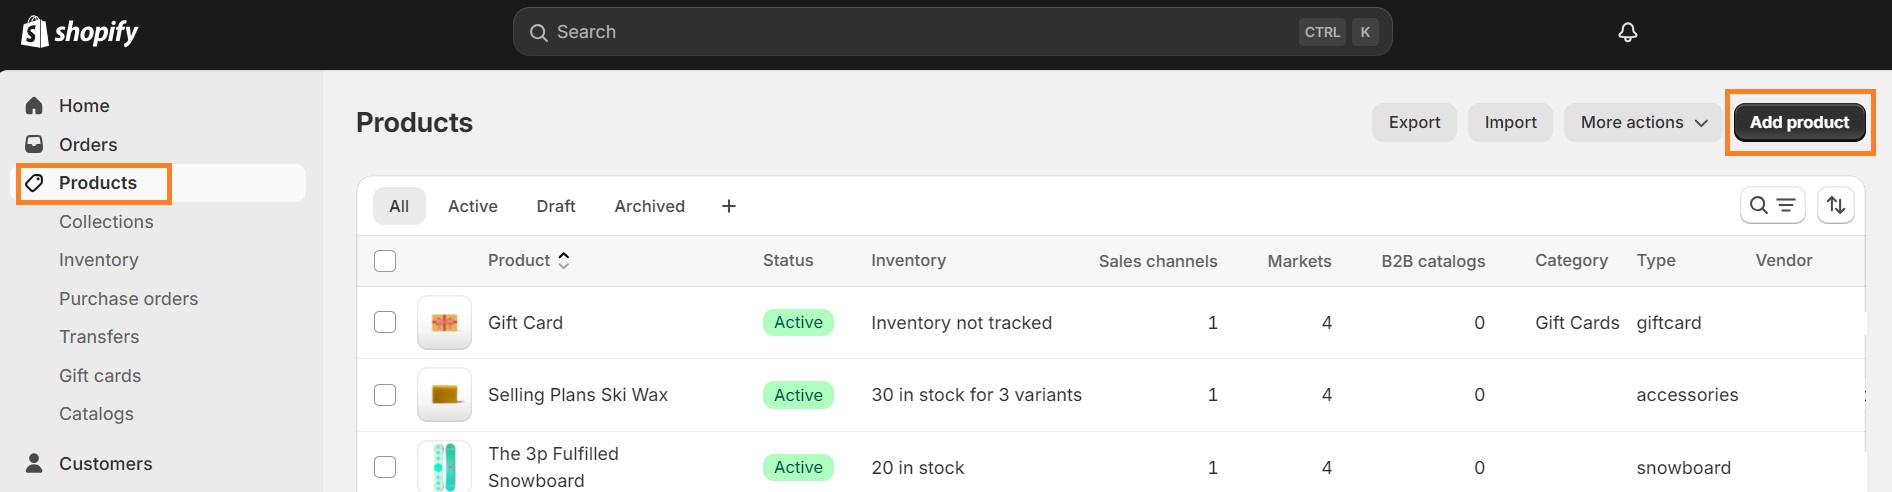
Task: Select the Selling Plans Ski Wax checkbox
Action: click(x=385, y=394)
